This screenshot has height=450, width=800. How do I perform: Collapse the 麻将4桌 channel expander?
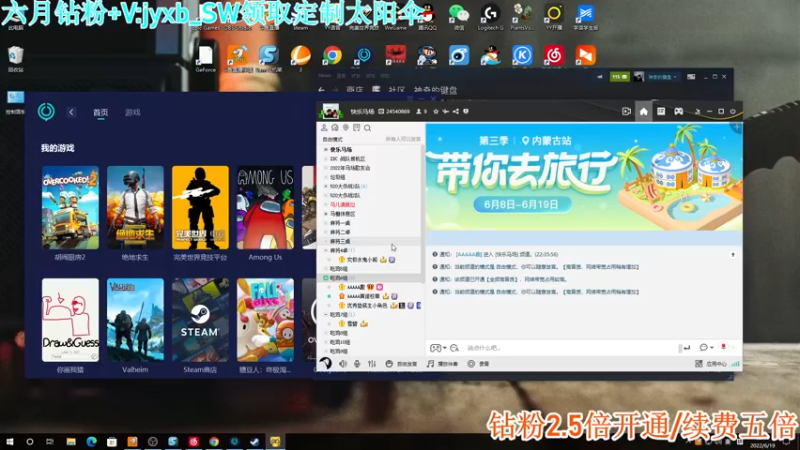pos(326,251)
